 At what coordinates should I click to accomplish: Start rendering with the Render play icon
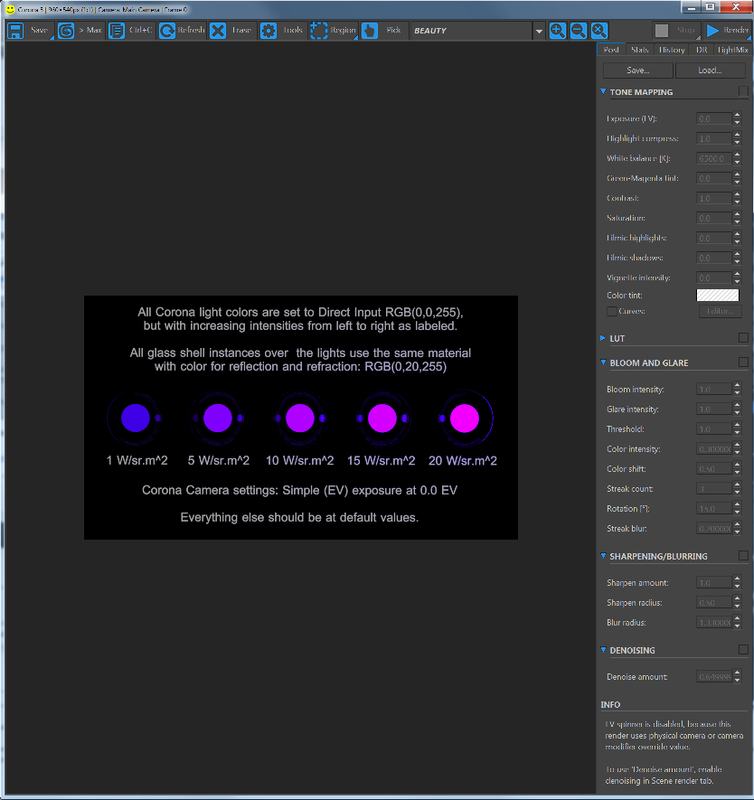712,31
